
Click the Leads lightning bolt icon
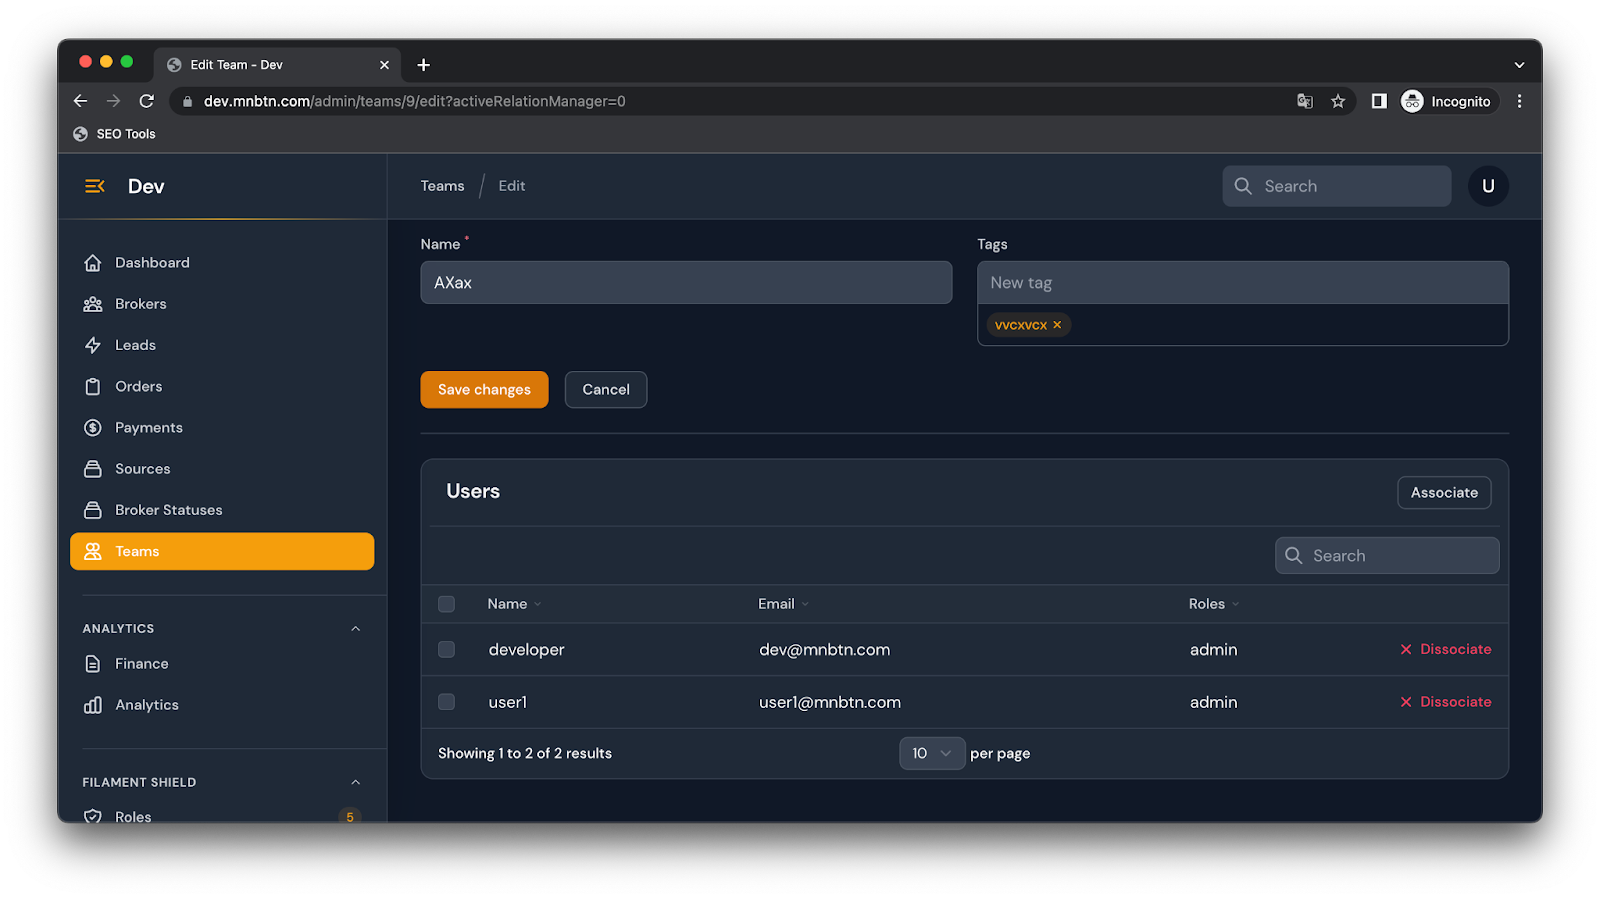93,345
